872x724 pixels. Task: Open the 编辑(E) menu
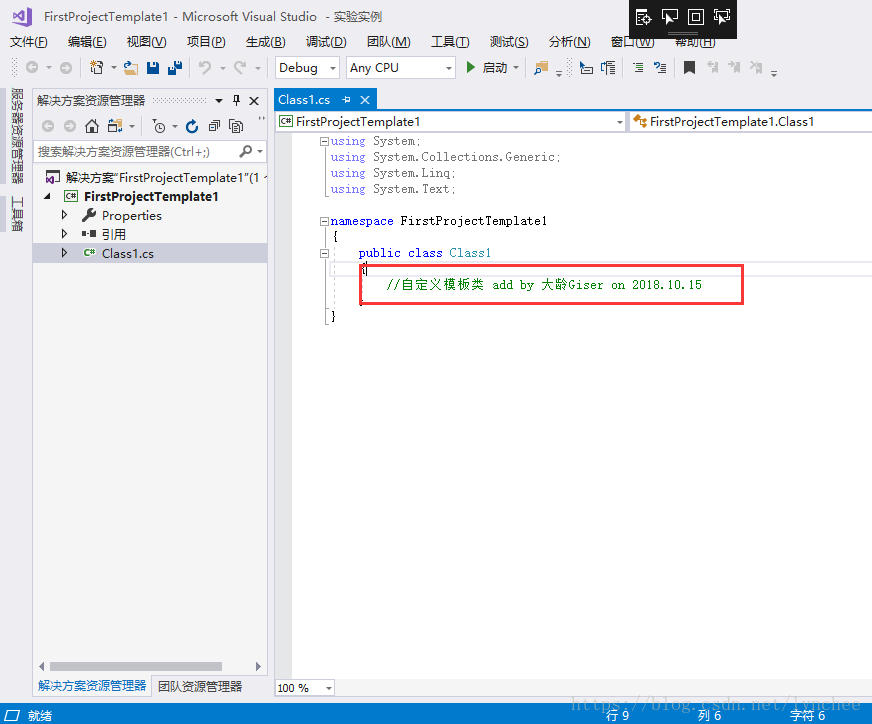pyautogui.click(x=87, y=42)
